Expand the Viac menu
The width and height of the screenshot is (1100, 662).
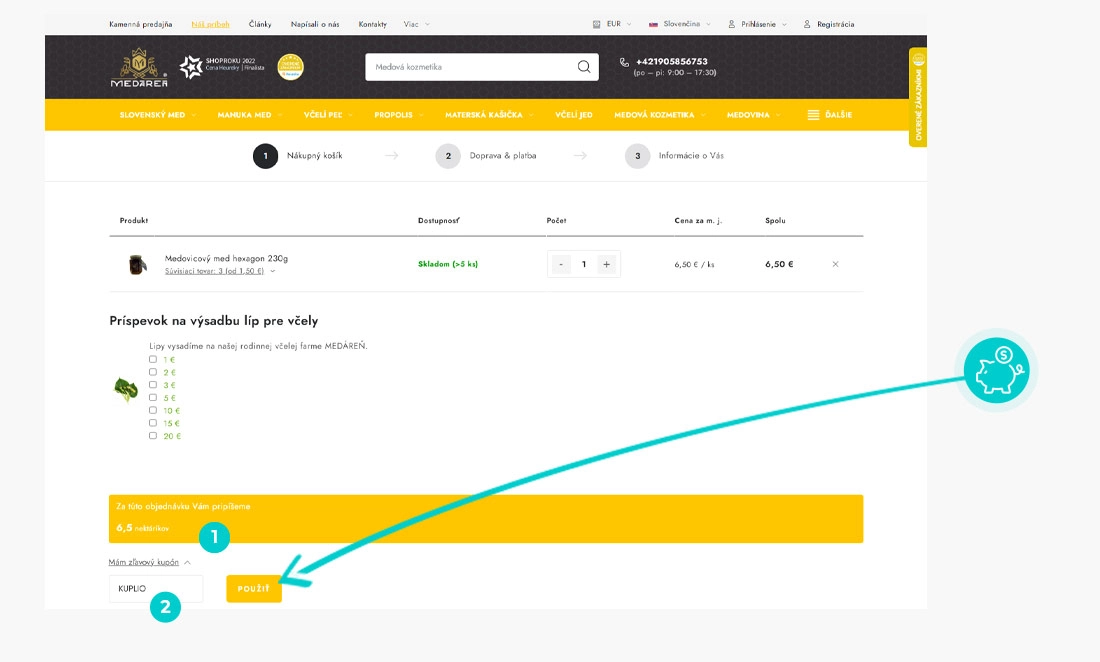point(417,25)
